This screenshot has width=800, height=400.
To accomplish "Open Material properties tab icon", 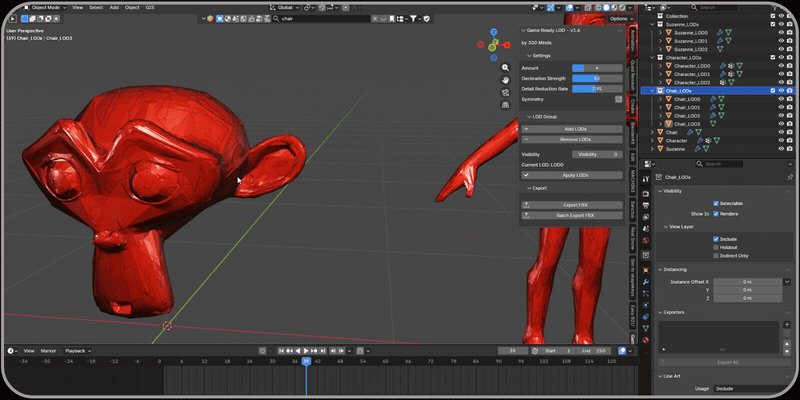I will pos(646,340).
